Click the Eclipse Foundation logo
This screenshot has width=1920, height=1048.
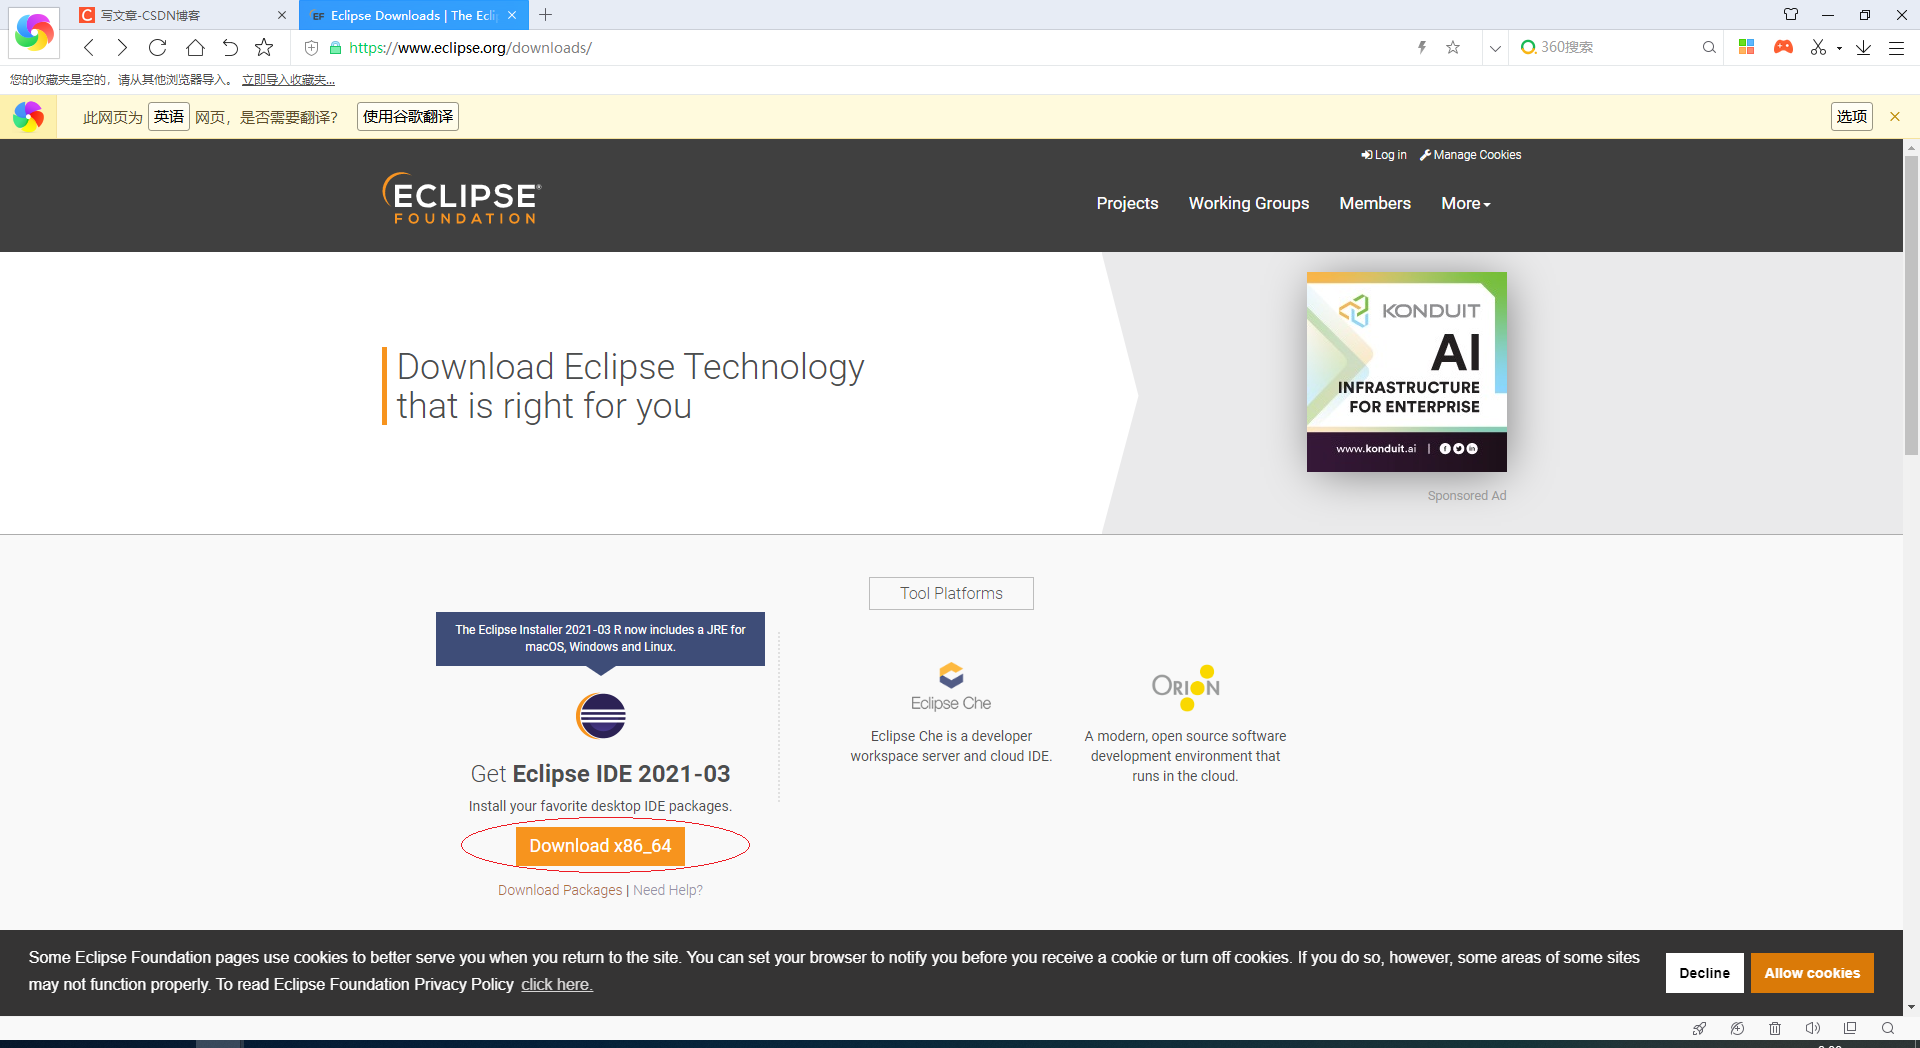(x=461, y=198)
